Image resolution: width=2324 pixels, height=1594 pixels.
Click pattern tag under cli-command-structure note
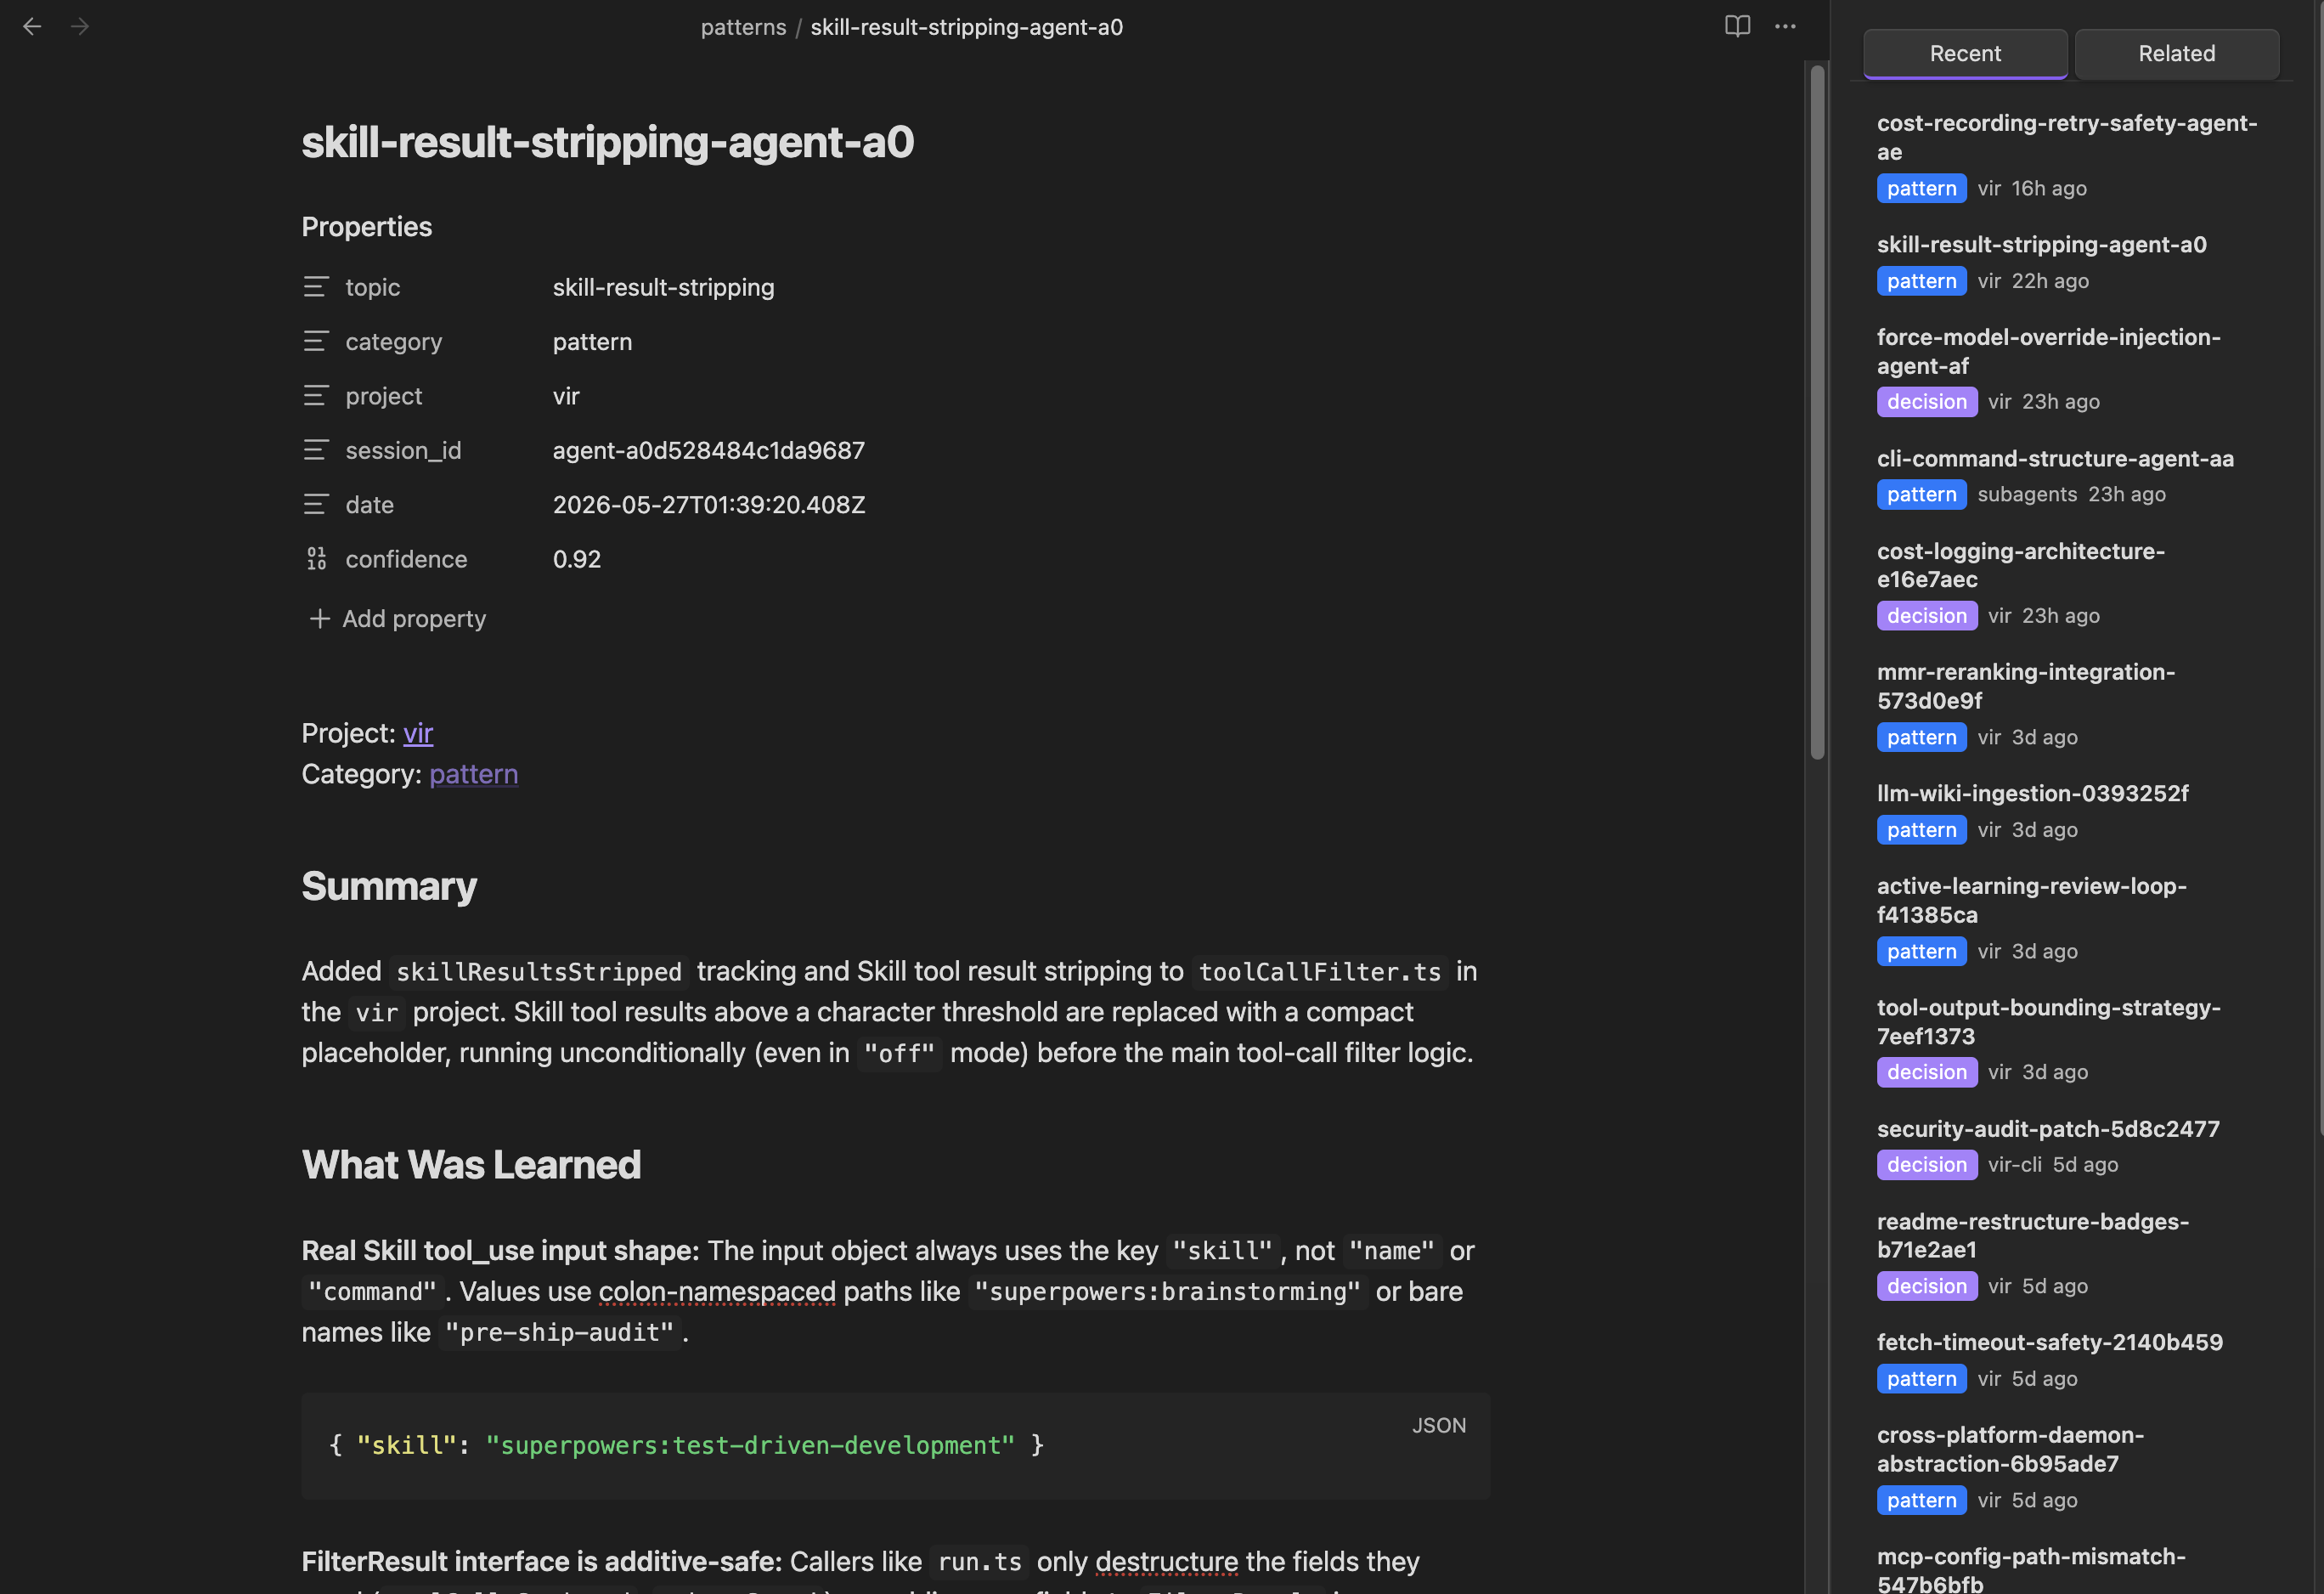1921,494
